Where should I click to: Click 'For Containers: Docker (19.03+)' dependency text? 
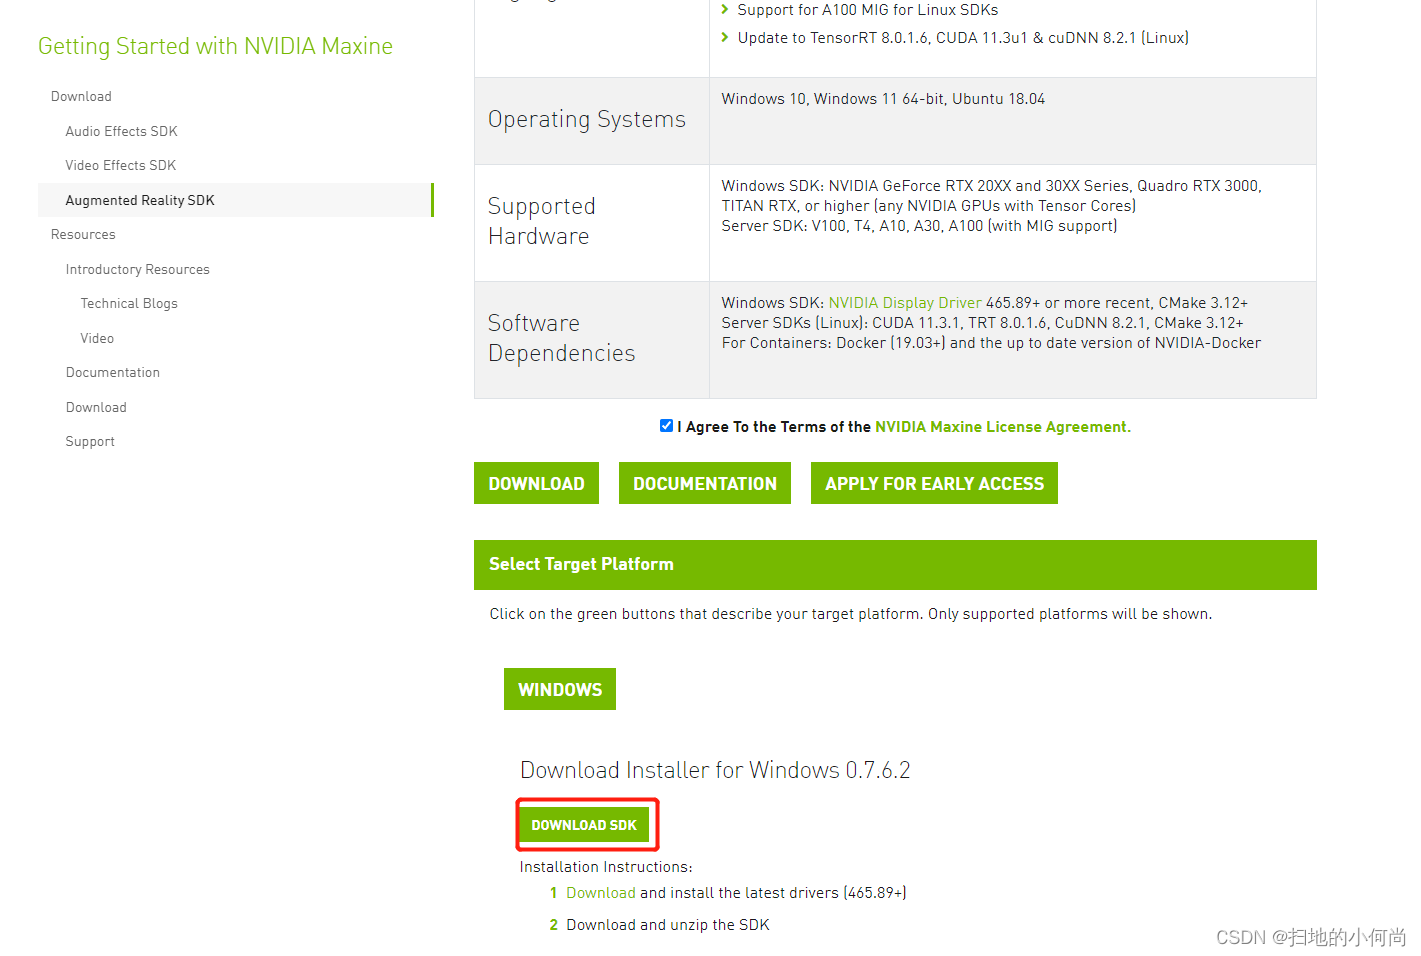[991, 343]
